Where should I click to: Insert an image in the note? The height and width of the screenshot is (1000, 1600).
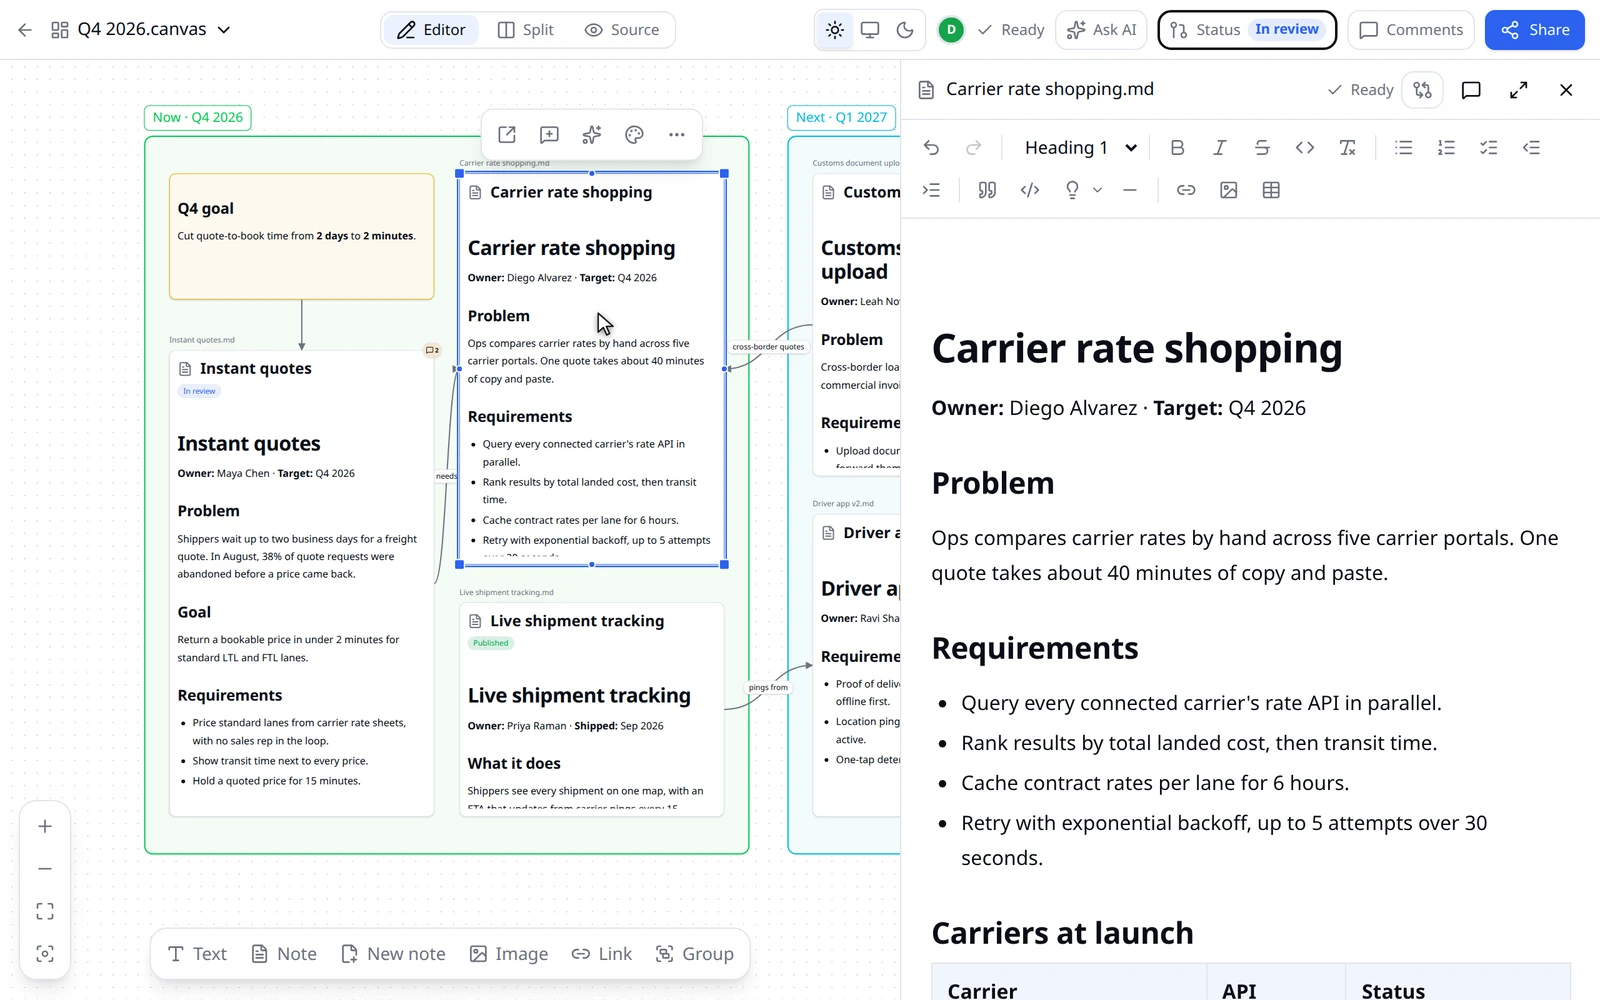[1229, 190]
